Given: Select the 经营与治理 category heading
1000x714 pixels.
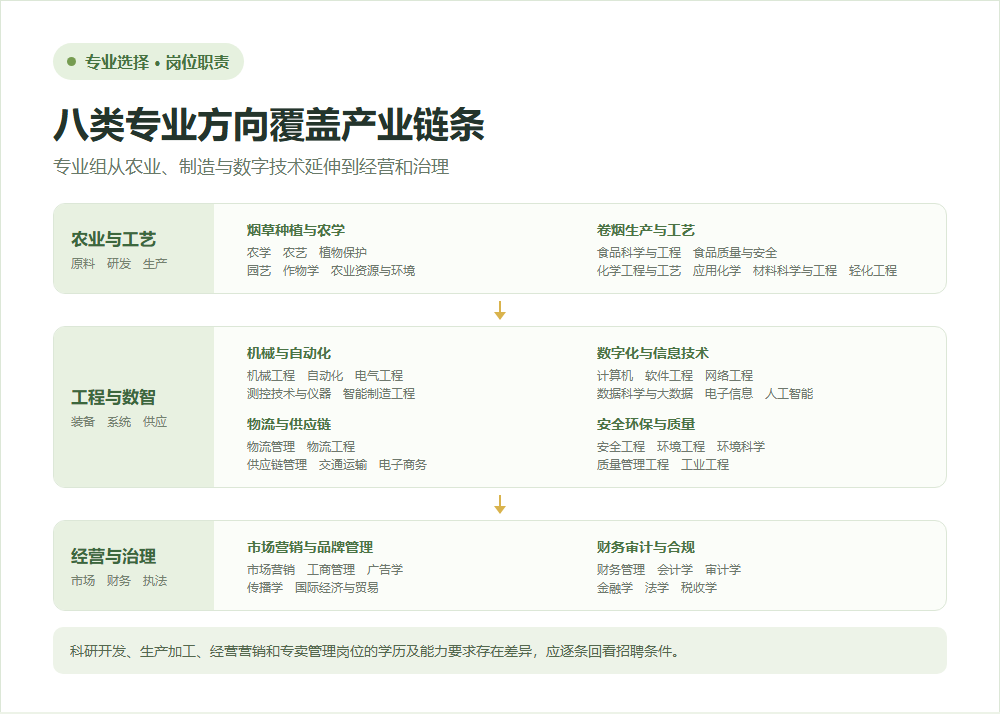Looking at the screenshot, I should tap(114, 557).
